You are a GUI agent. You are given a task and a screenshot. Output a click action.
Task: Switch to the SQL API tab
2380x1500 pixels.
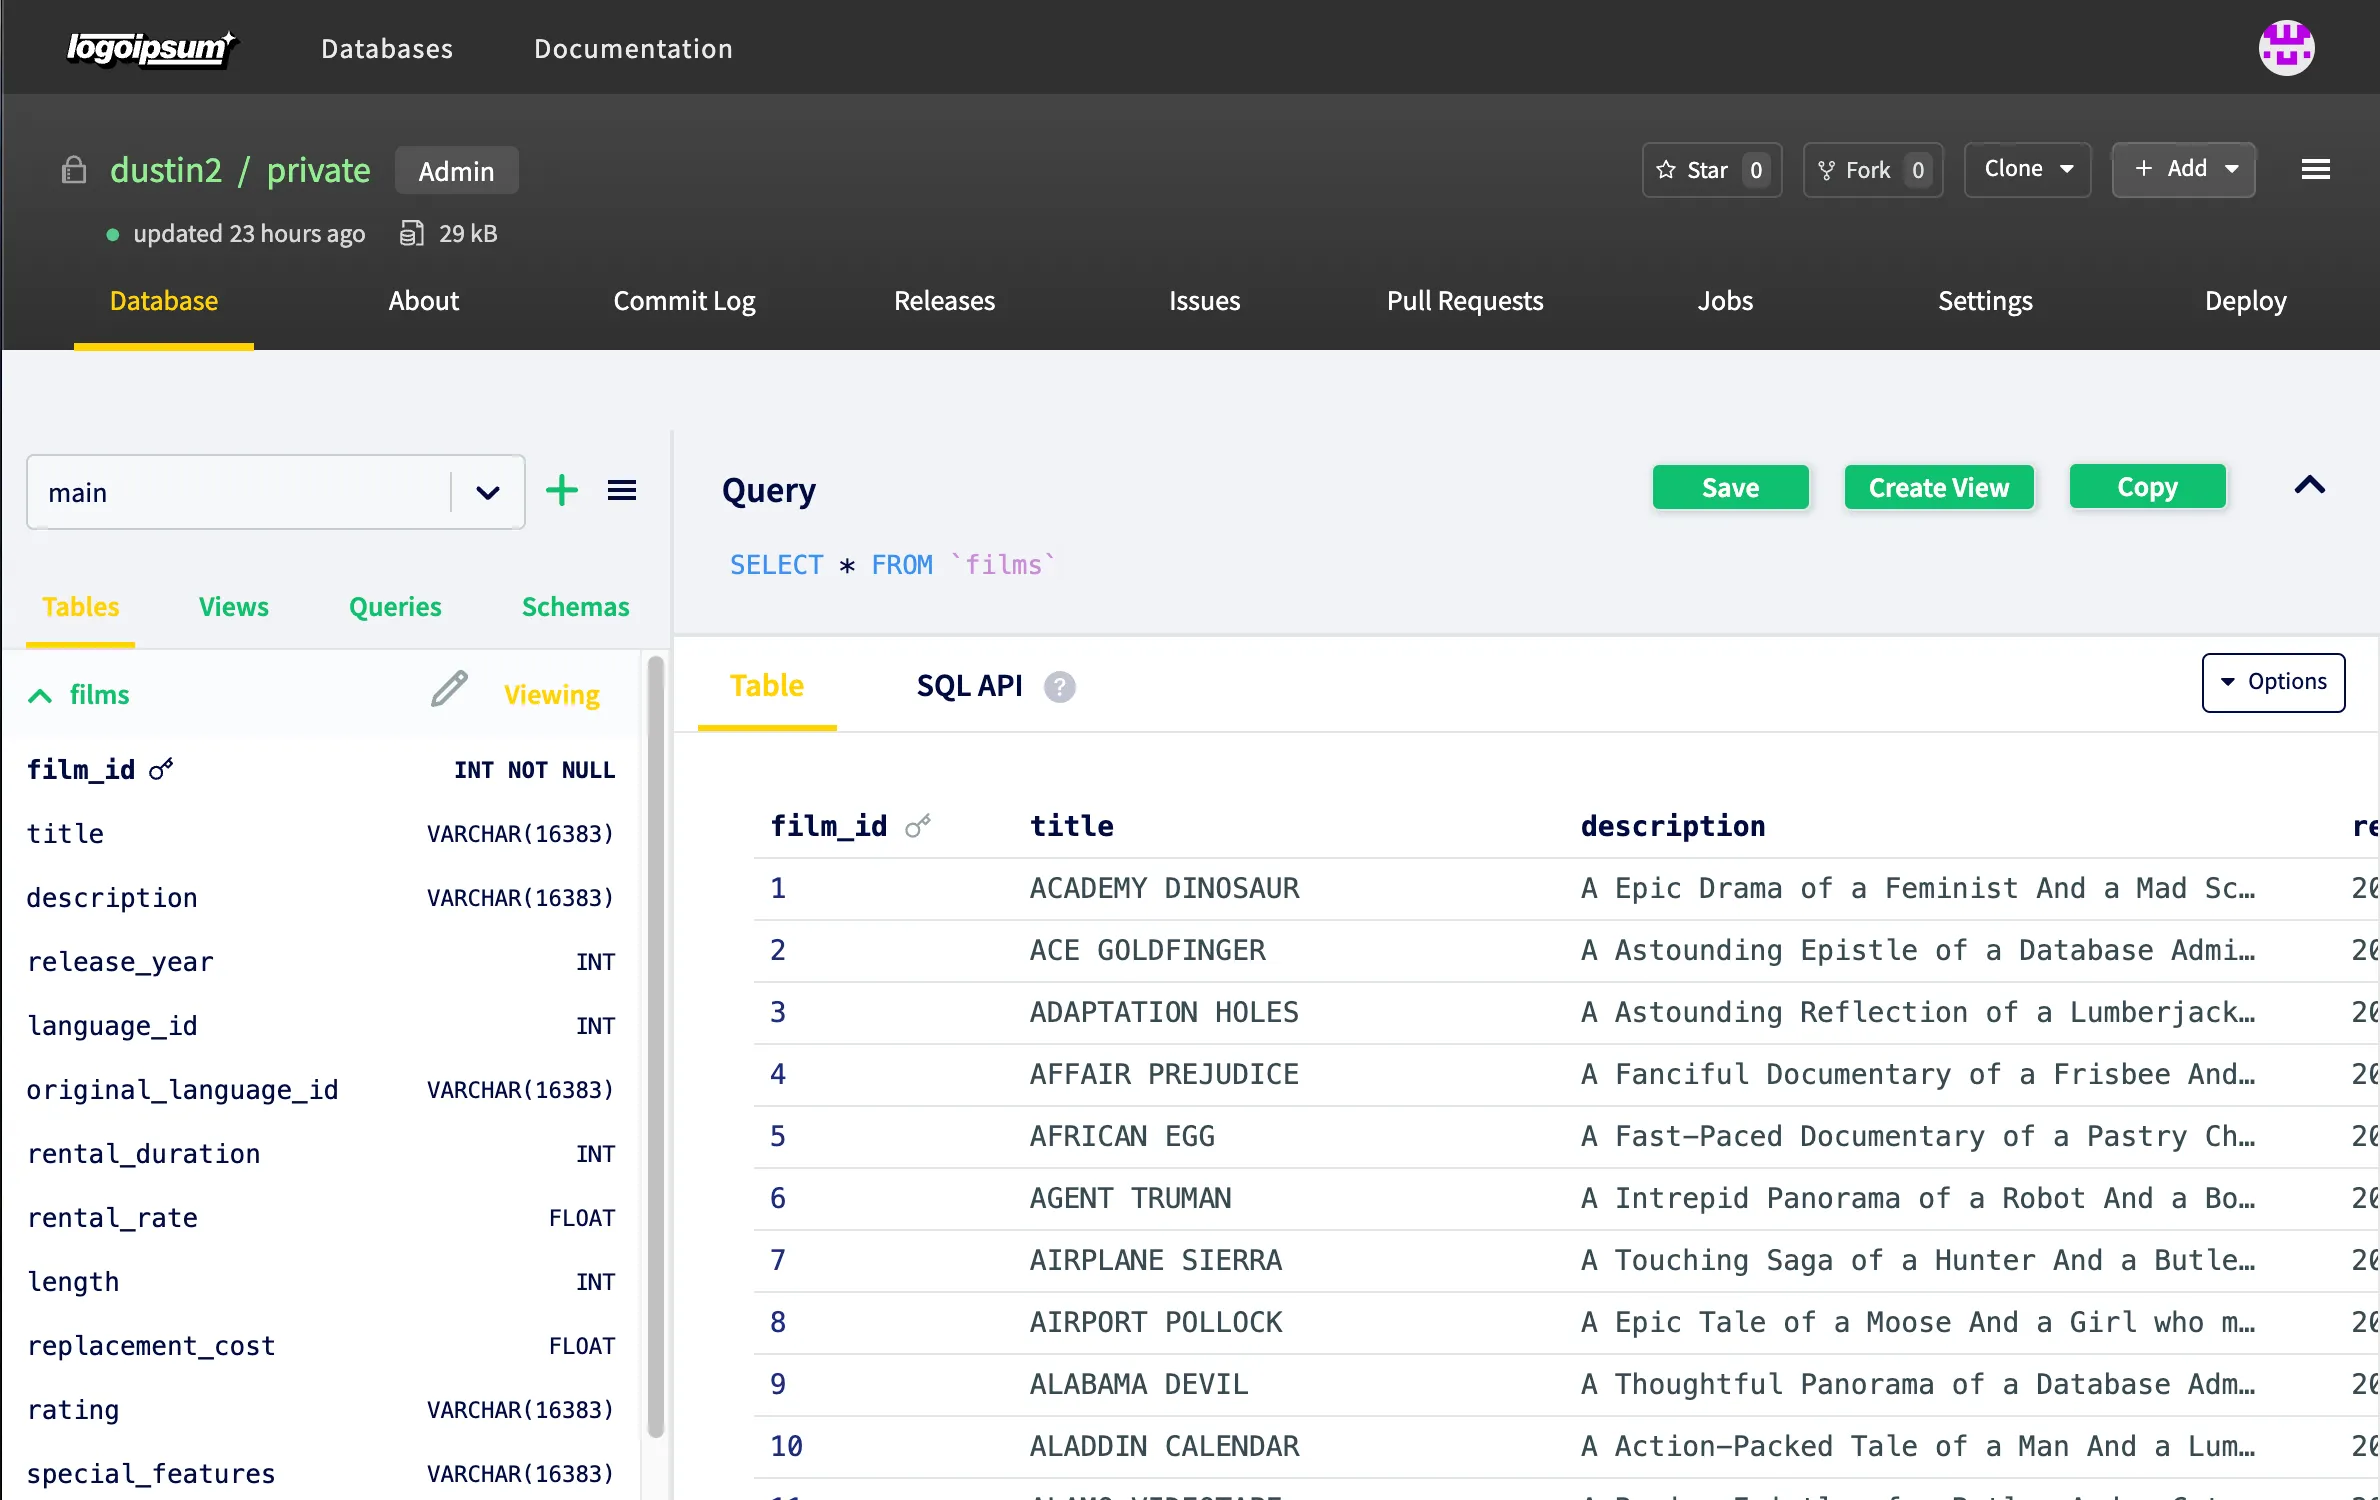[968, 686]
